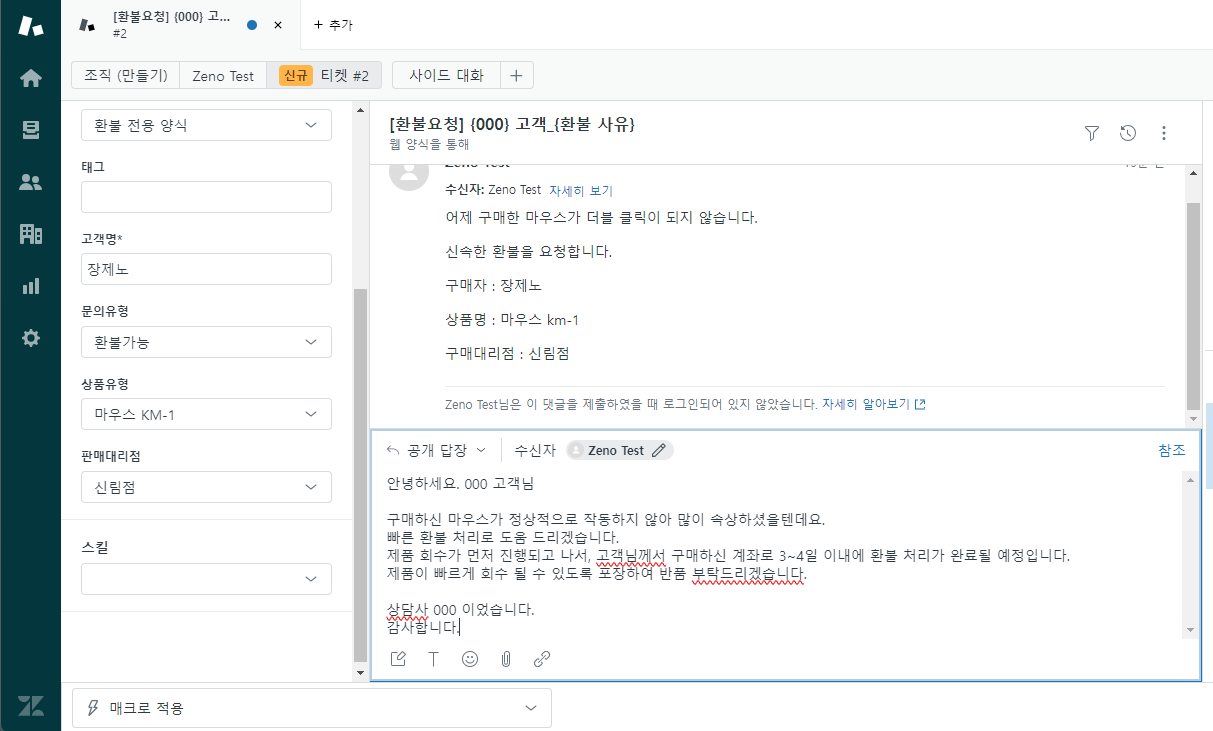Insert a link using the link icon

pos(541,658)
